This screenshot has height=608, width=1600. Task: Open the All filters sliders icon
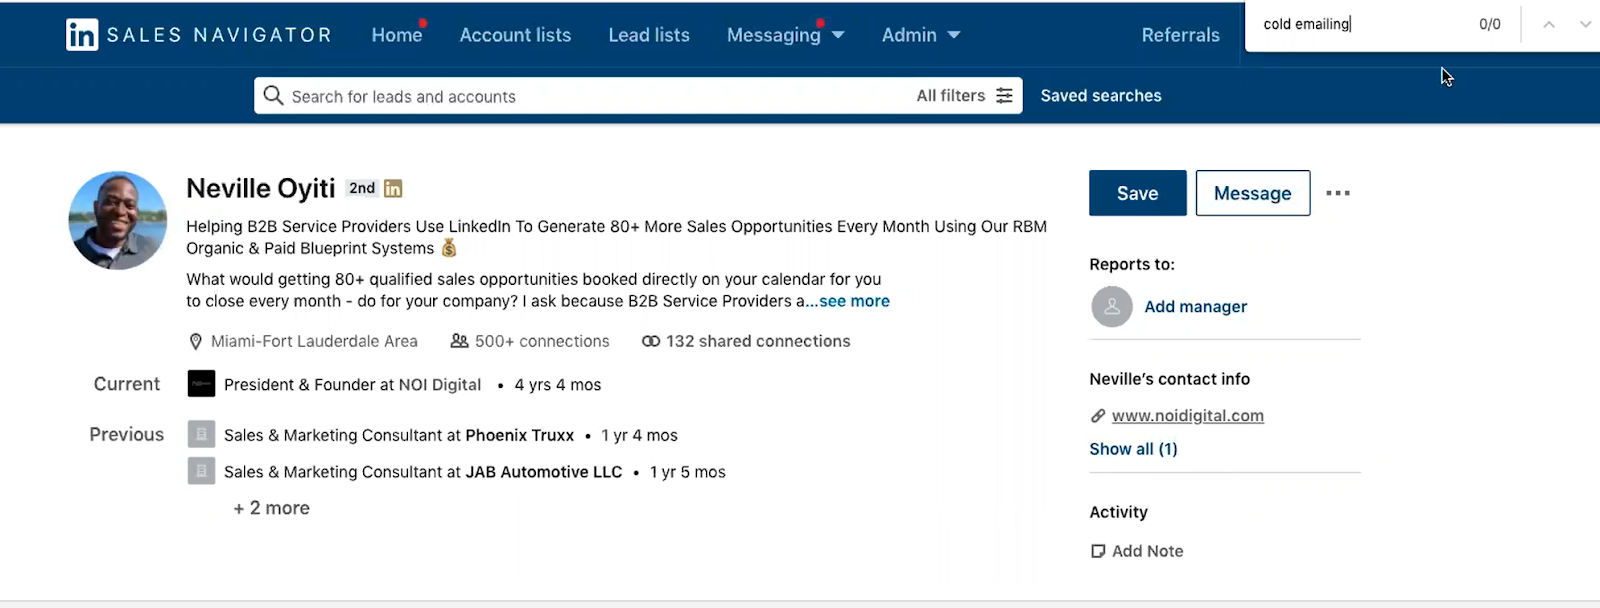(x=1004, y=96)
